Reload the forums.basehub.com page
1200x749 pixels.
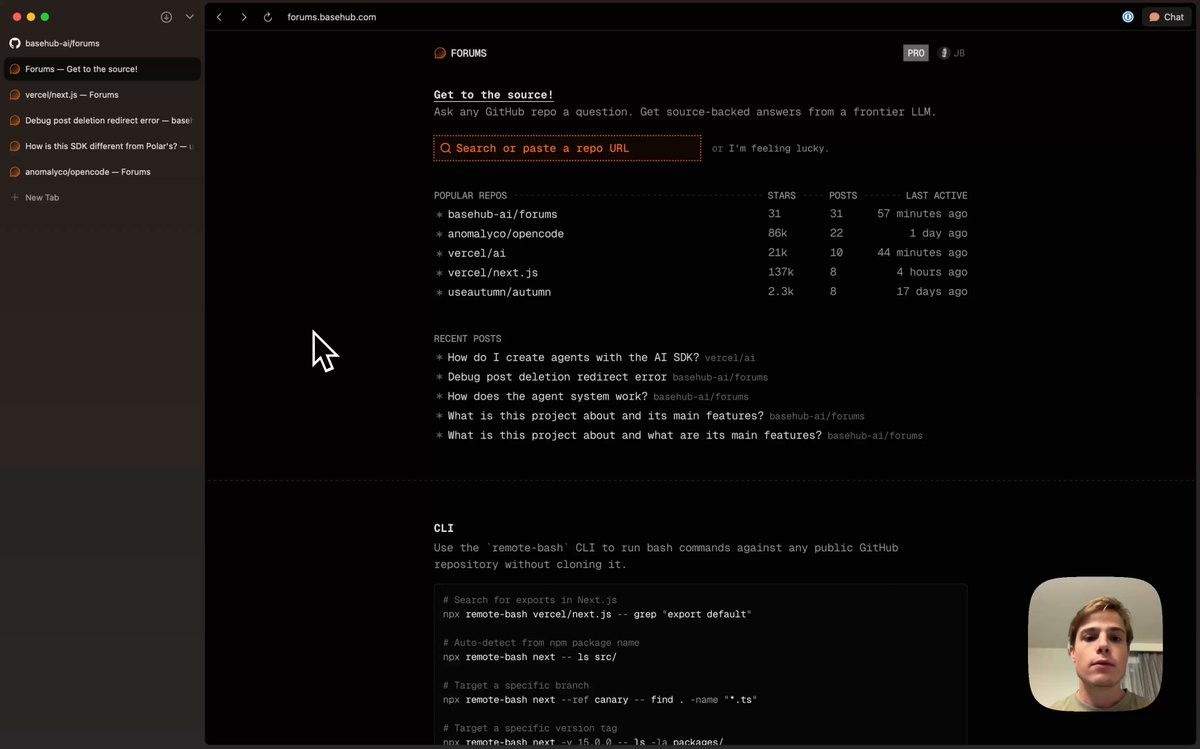268,17
